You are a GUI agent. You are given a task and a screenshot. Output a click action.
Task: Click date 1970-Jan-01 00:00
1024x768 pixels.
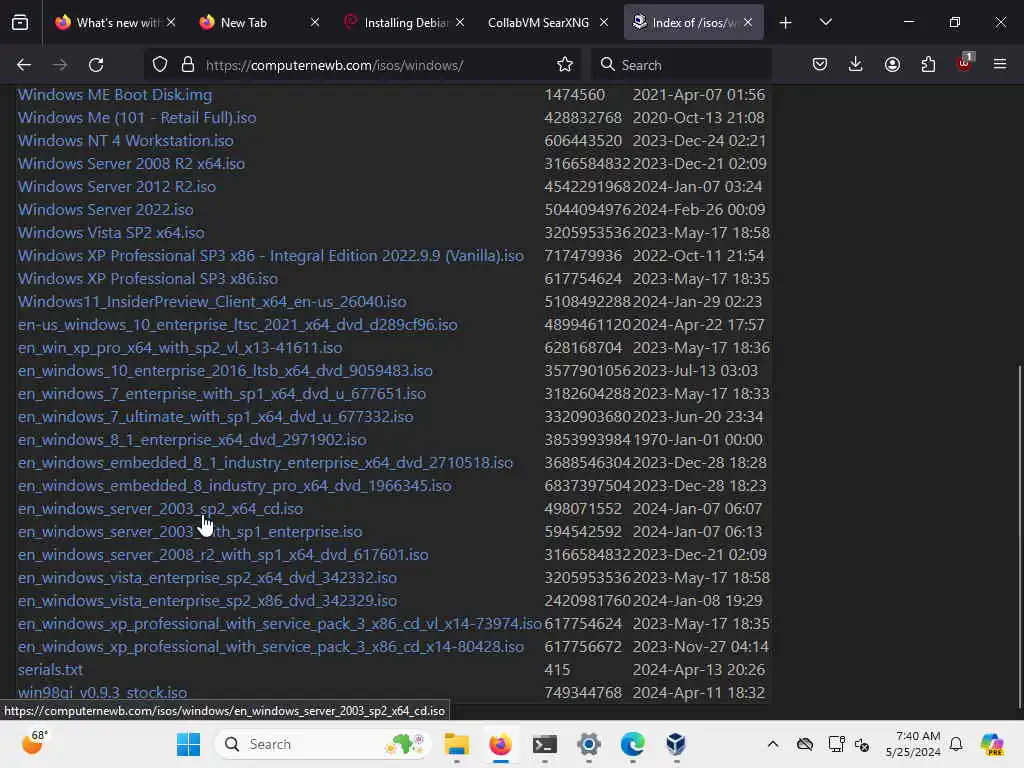pyautogui.click(x=697, y=440)
